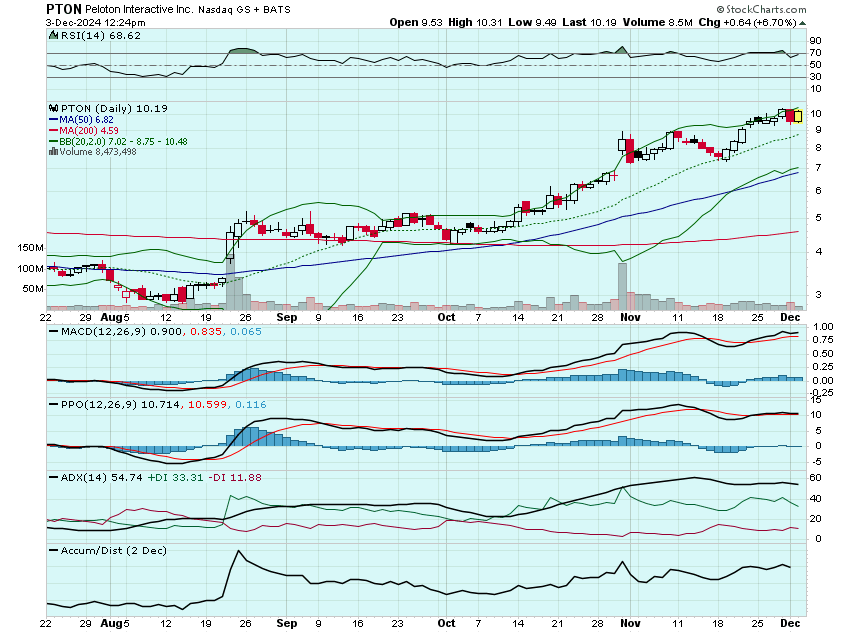The width and height of the screenshot is (850, 633).
Task: Click the Chg +0.64 (+6.70%) value
Action: point(748,22)
